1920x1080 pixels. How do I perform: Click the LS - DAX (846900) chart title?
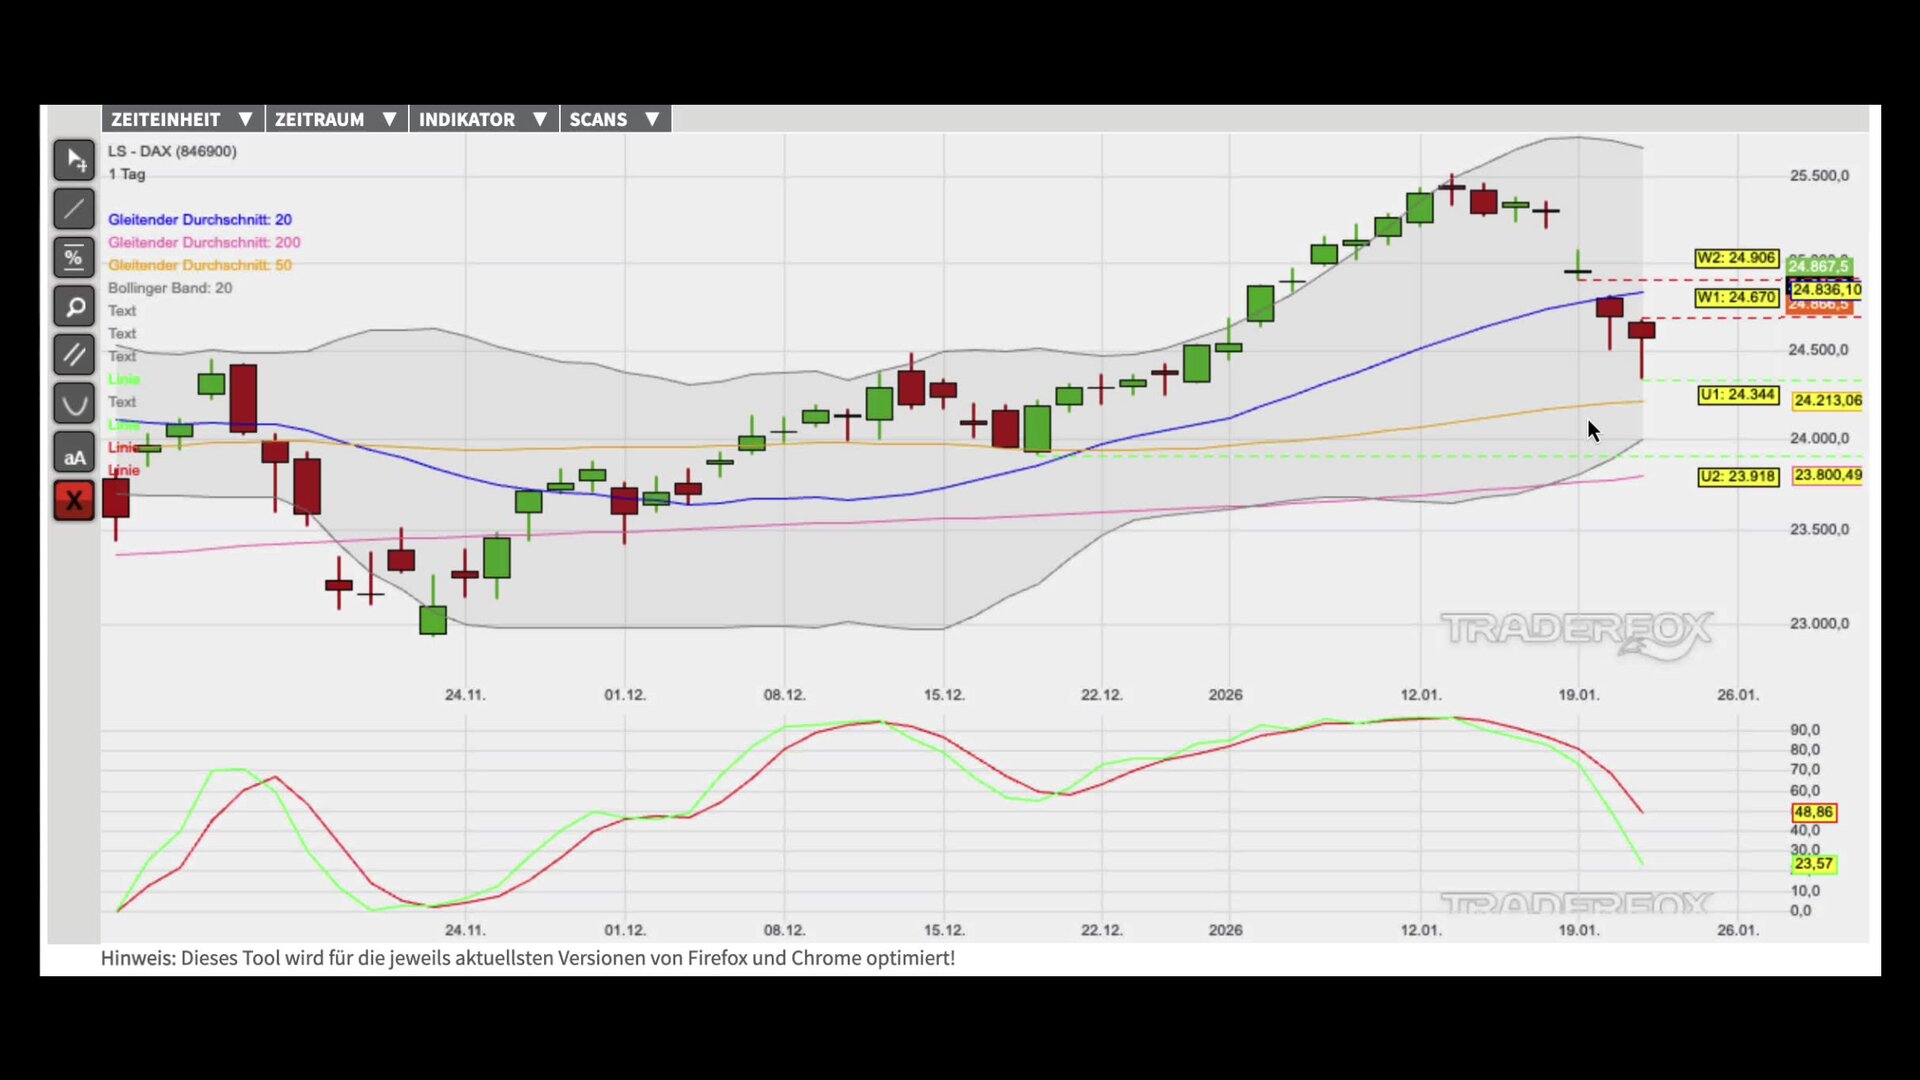pos(172,152)
